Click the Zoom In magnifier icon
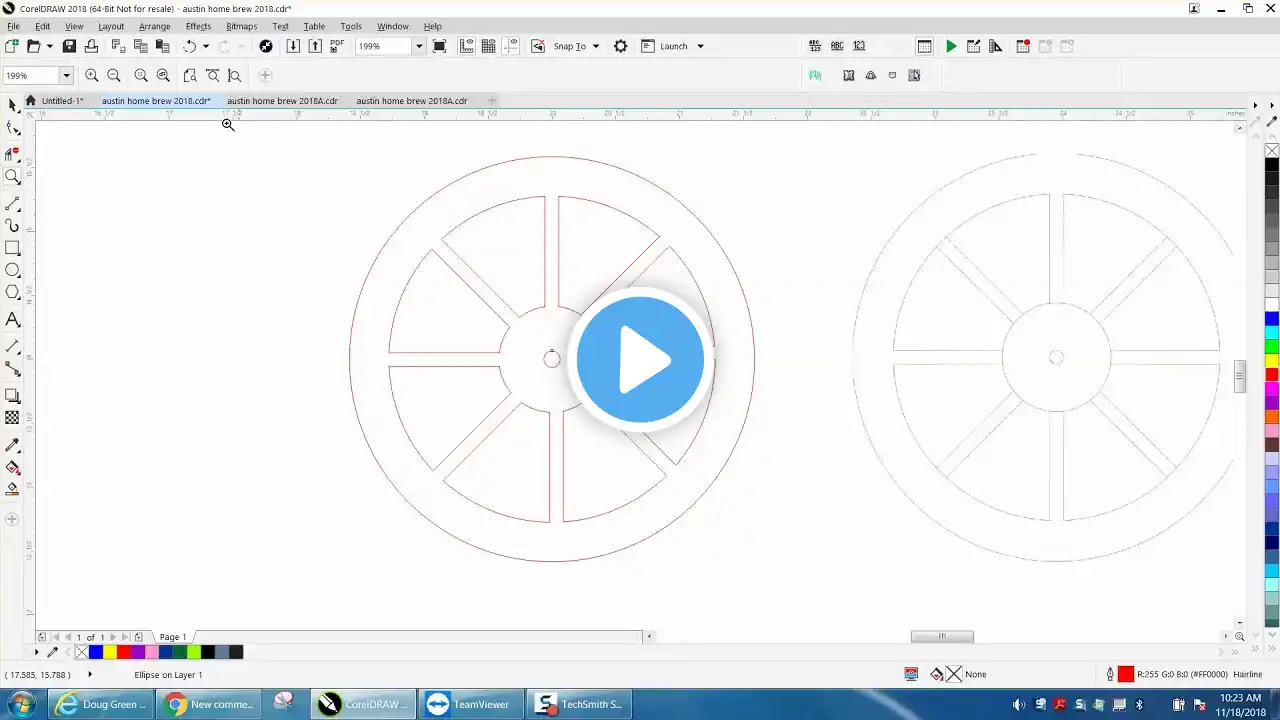This screenshot has height=720, width=1280. click(92, 75)
